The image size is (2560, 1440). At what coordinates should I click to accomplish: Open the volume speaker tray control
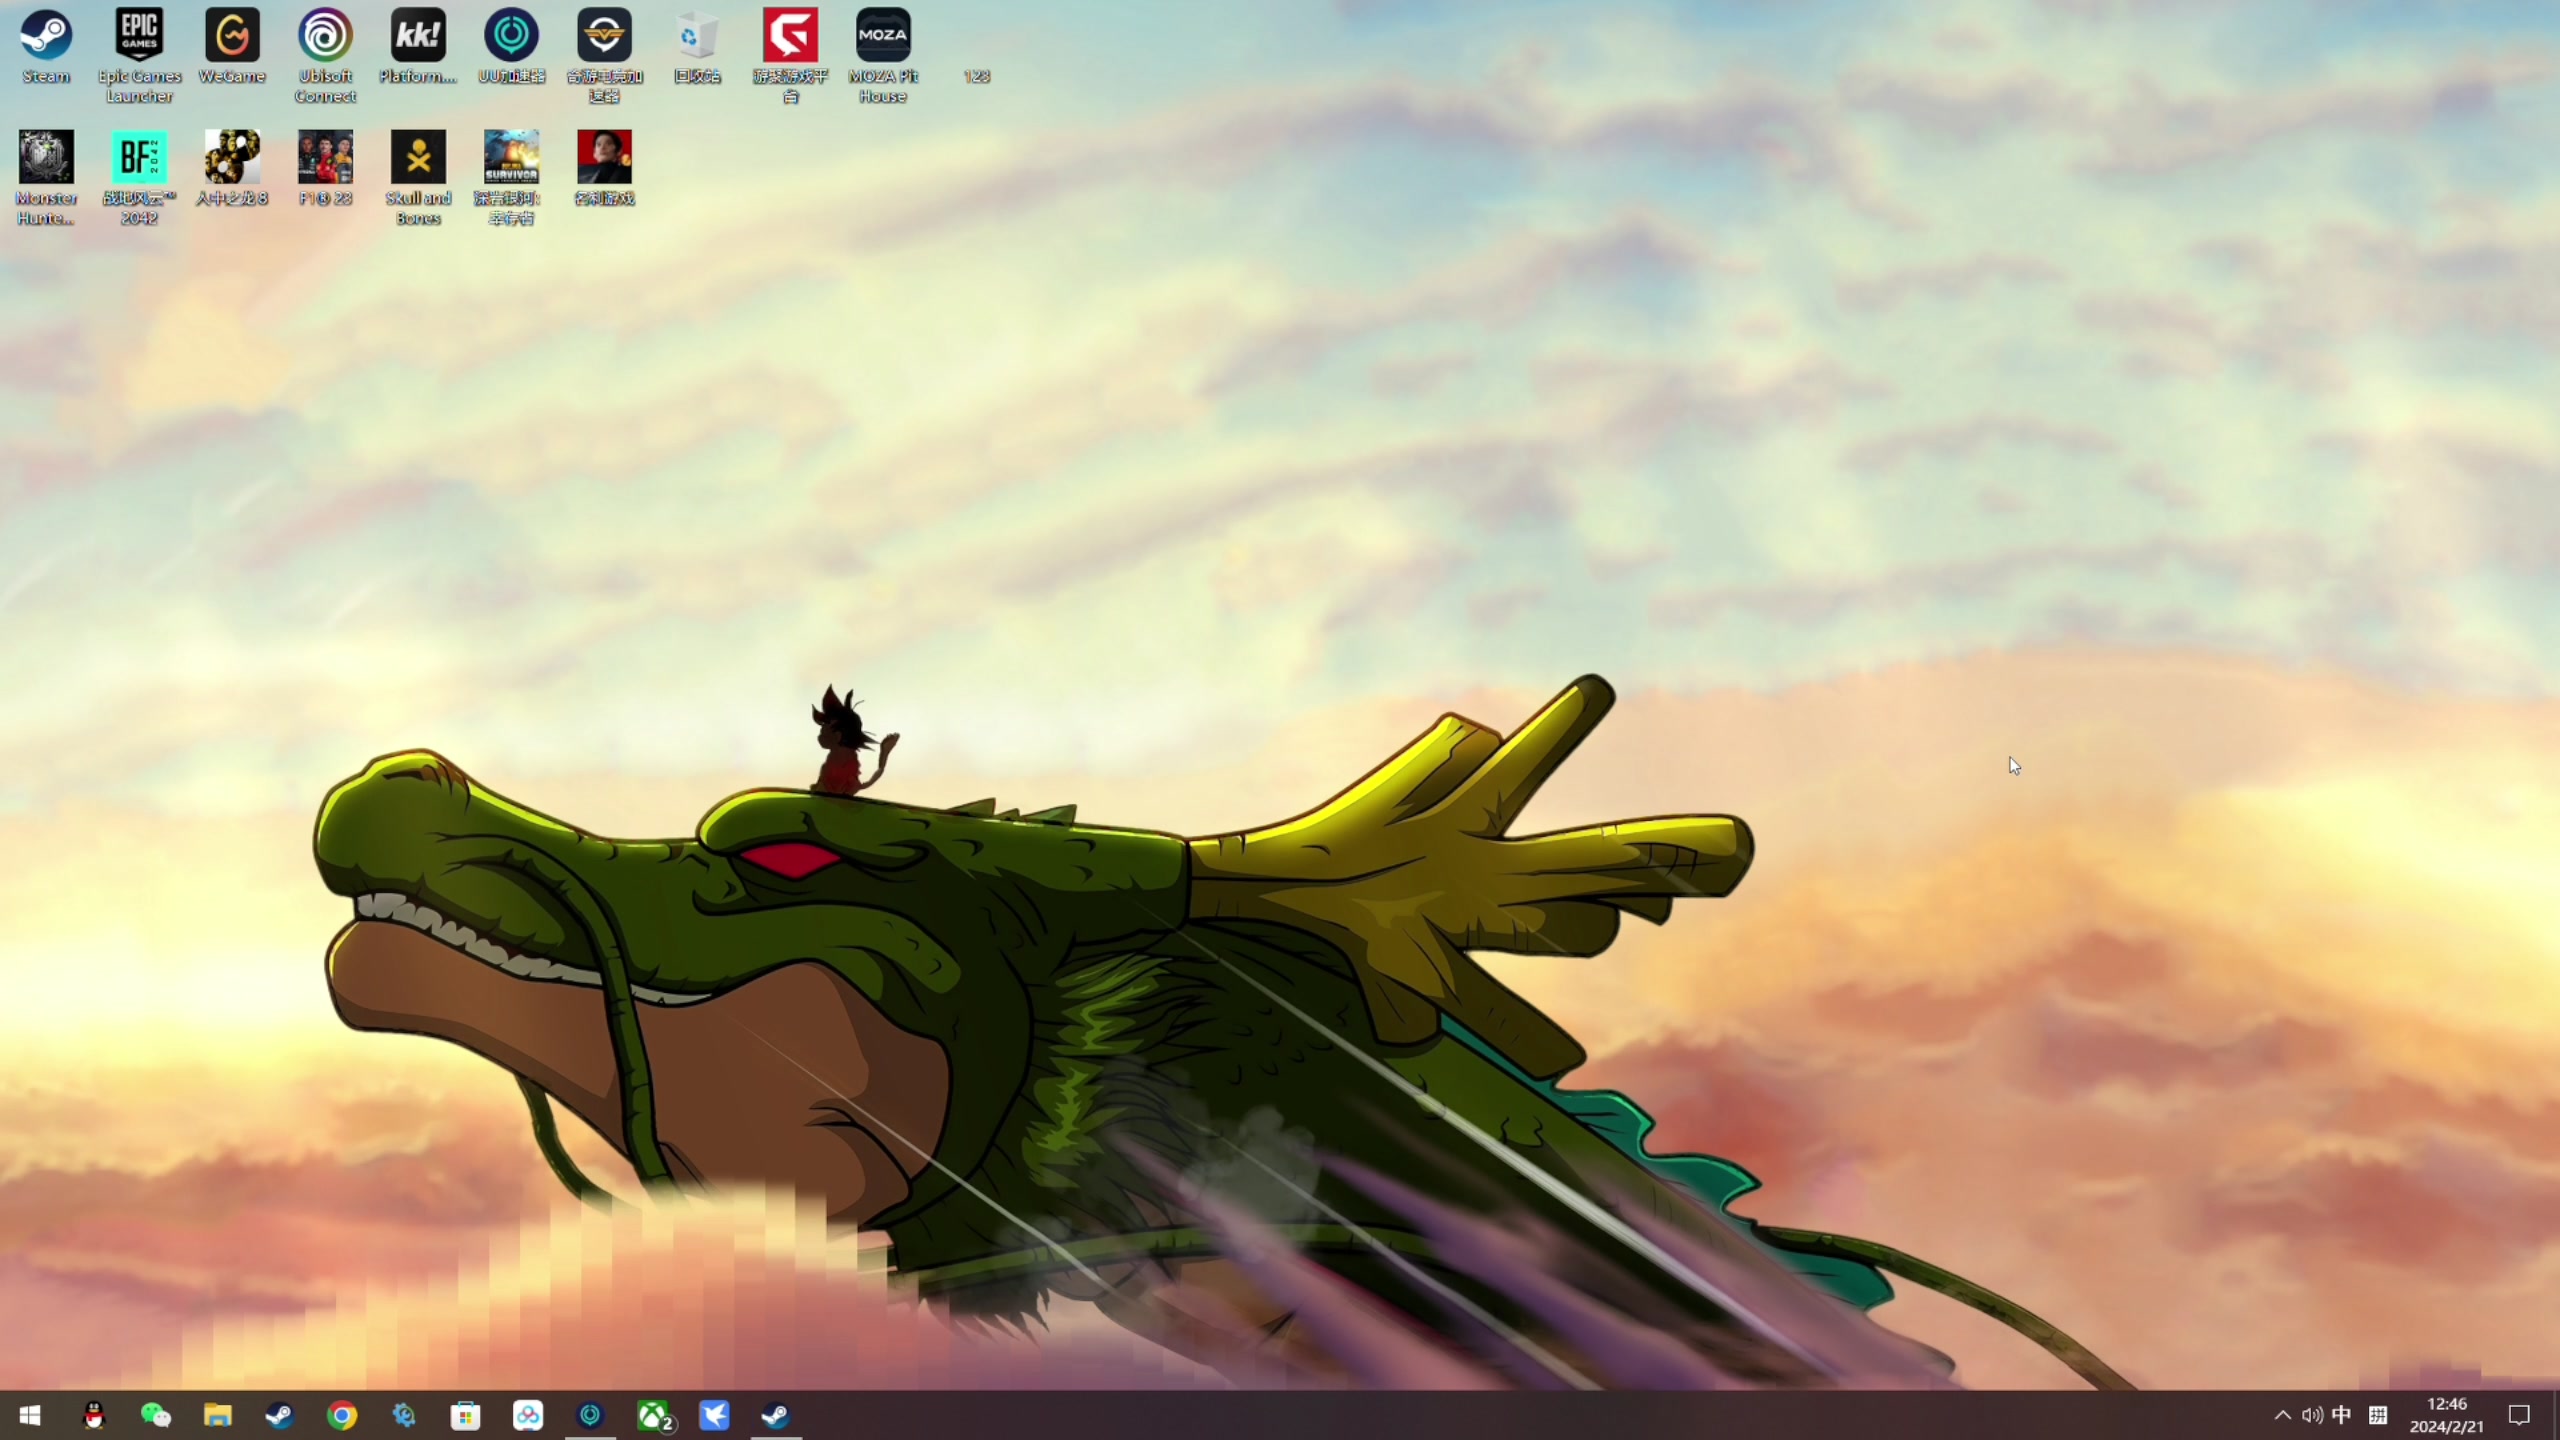click(2311, 1415)
